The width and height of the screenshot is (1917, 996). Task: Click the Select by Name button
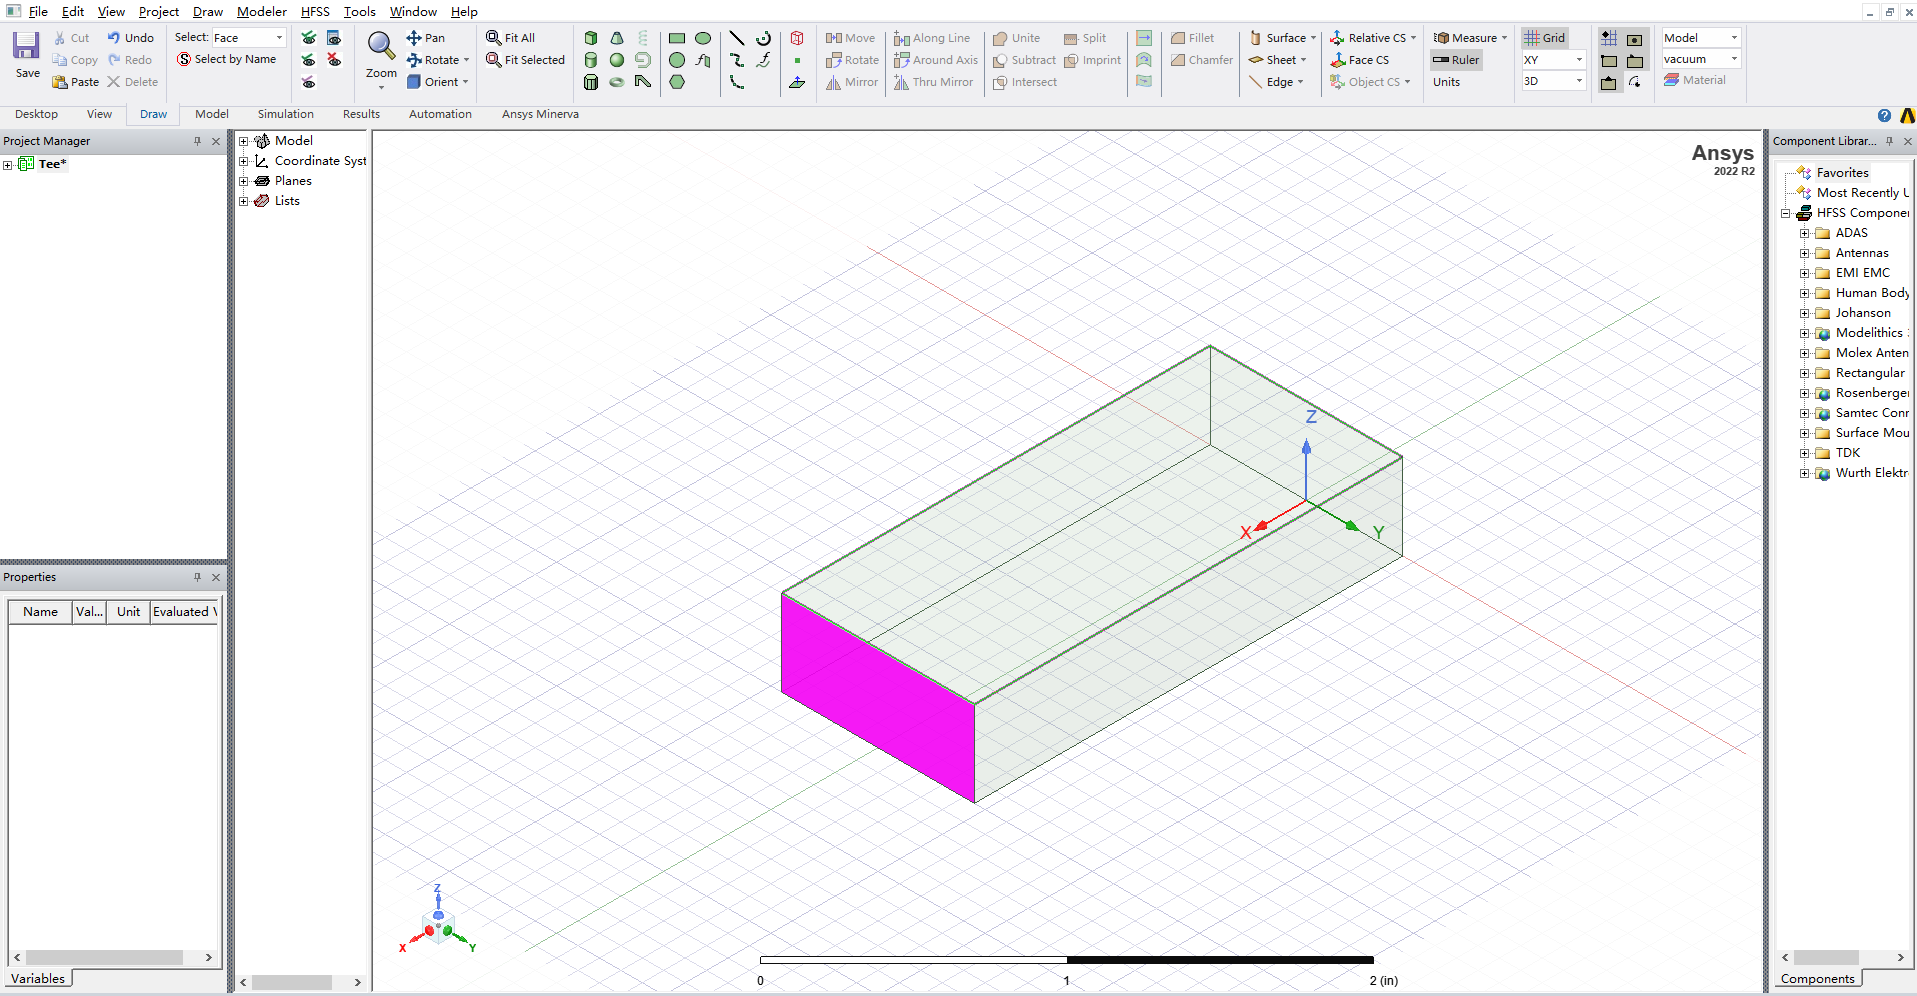(226, 60)
